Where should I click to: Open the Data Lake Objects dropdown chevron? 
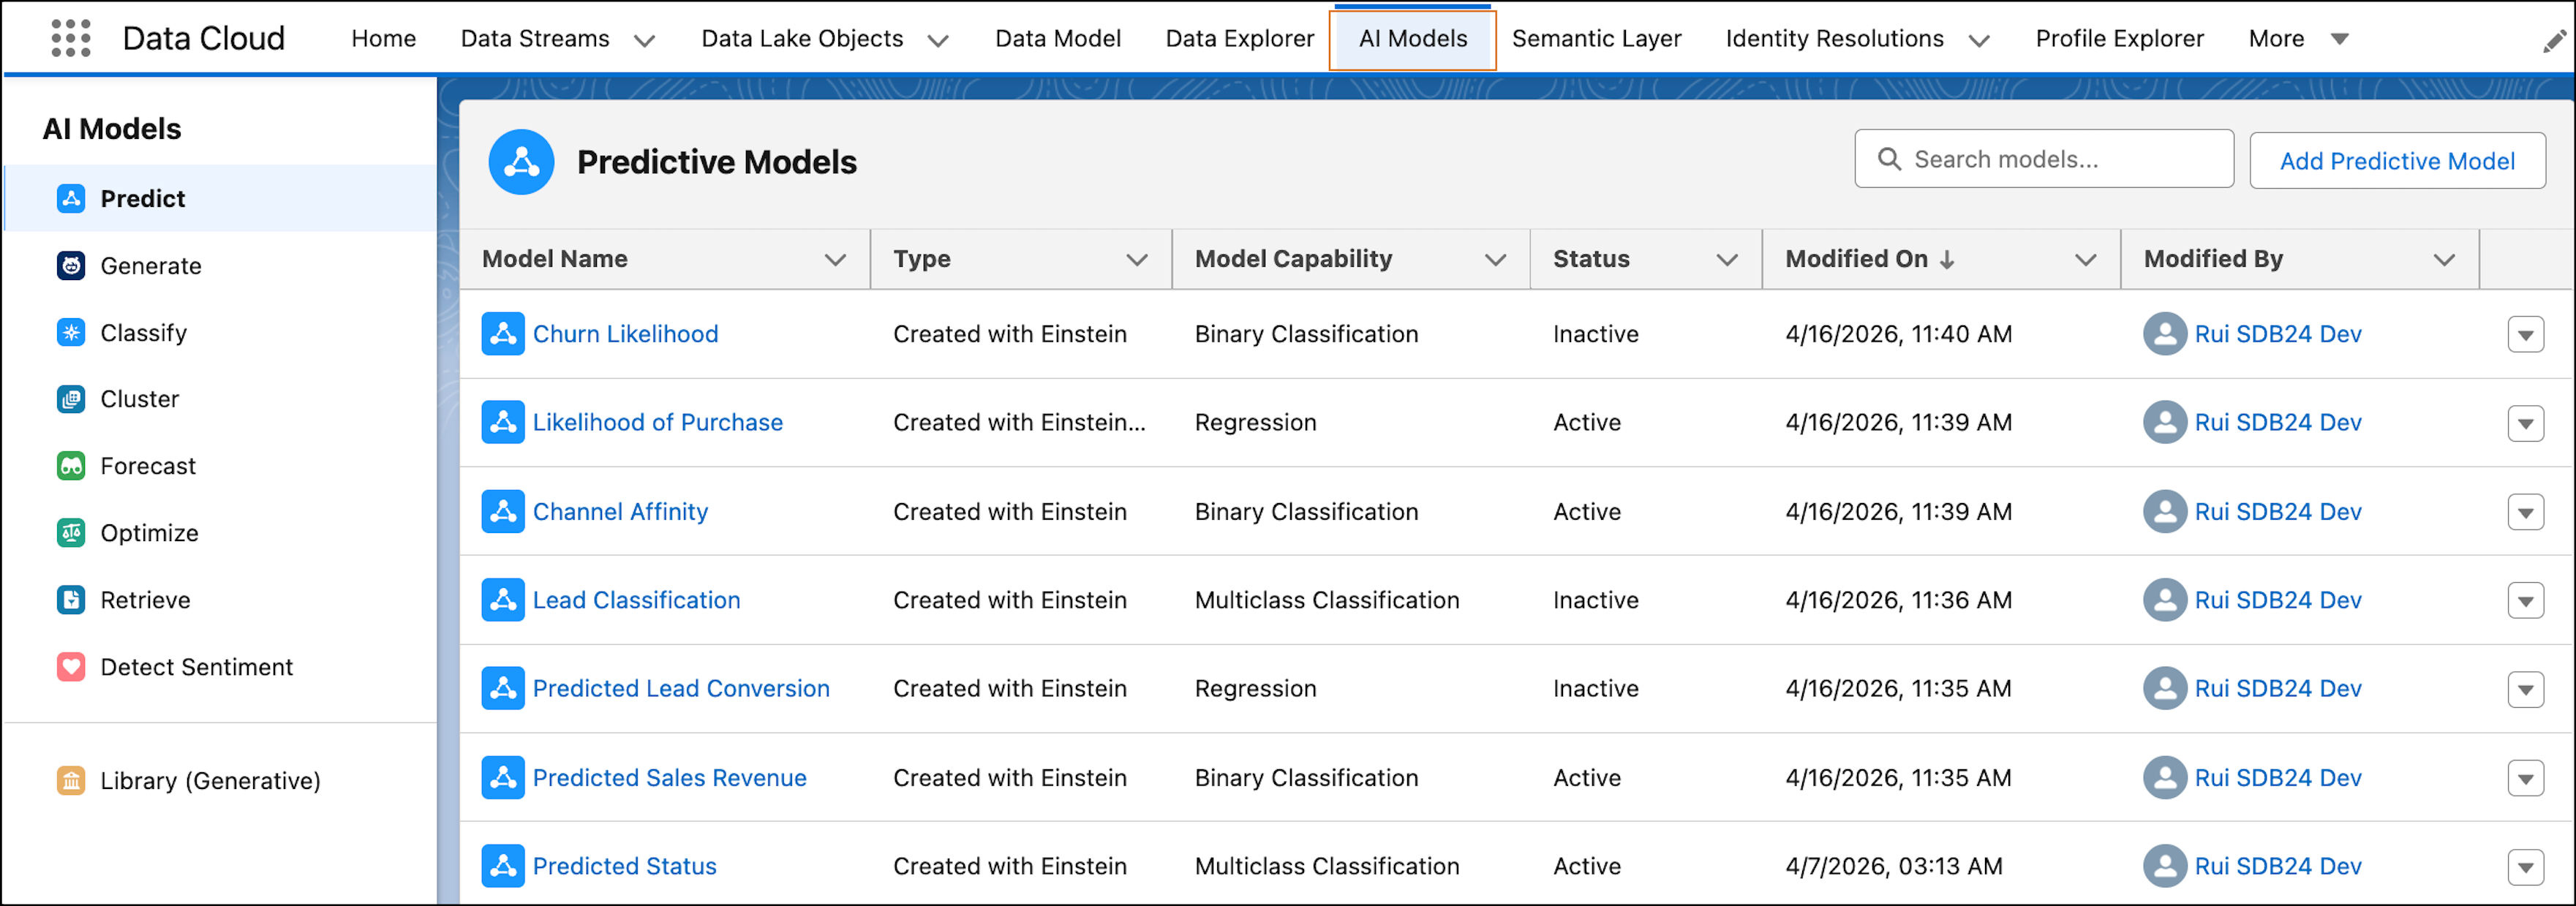[x=938, y=40]
